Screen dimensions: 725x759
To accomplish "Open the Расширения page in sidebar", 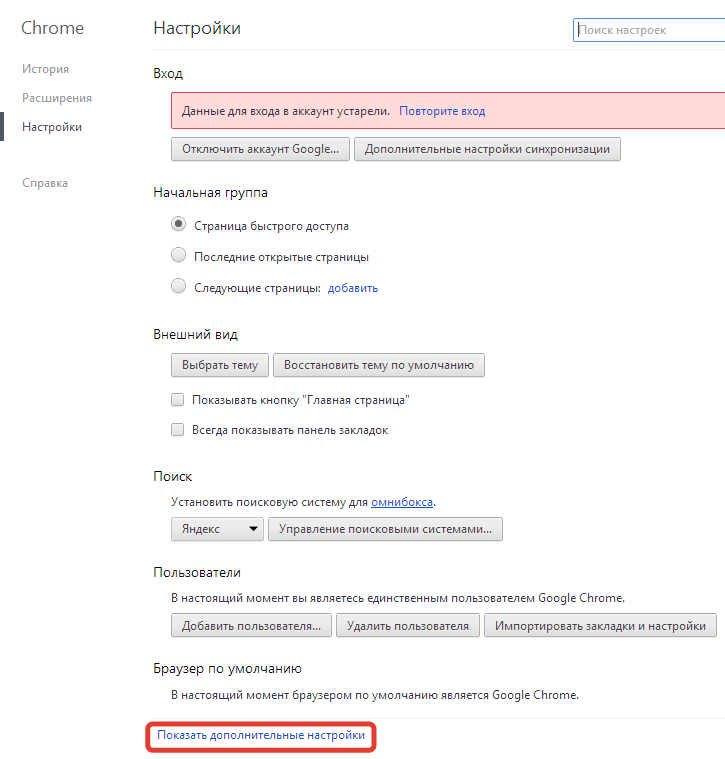I will 57,98.
